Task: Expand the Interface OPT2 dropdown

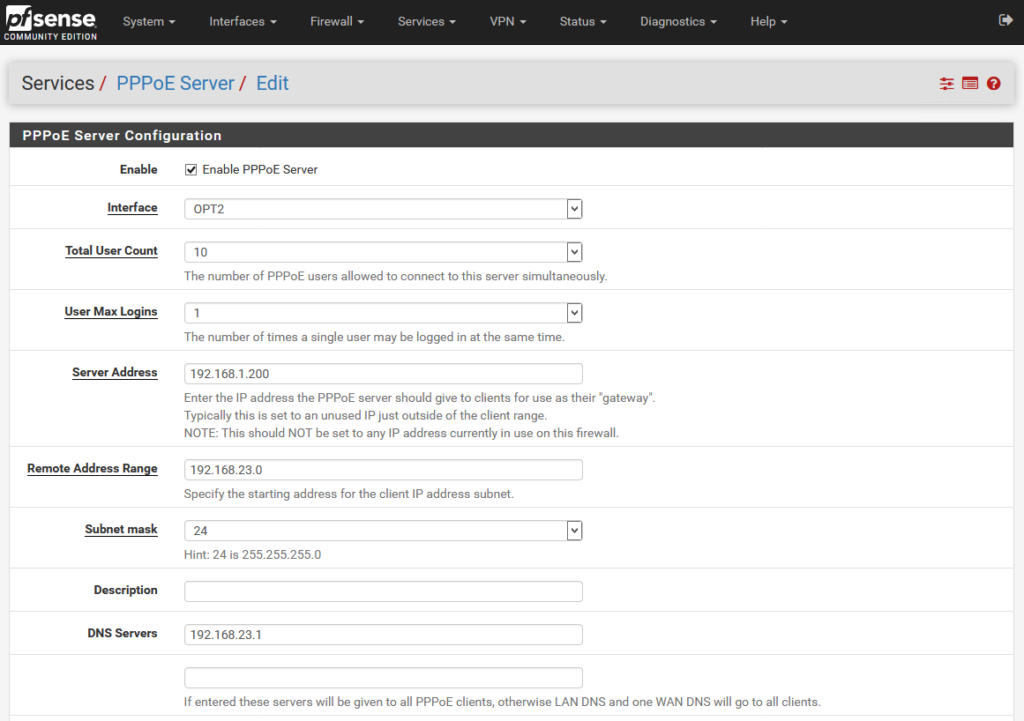Action: tap(383, 209)
